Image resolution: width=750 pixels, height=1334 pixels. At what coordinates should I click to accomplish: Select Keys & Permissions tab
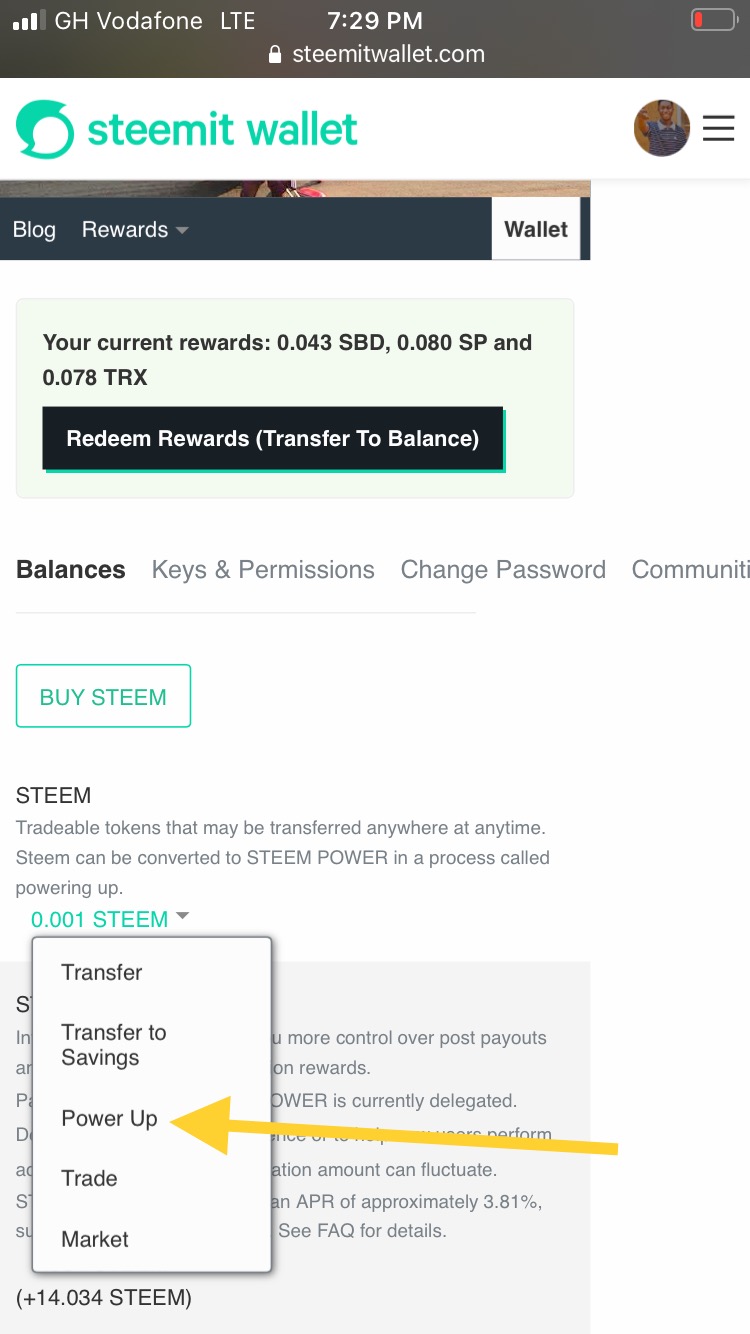click(x=263, y=570)
